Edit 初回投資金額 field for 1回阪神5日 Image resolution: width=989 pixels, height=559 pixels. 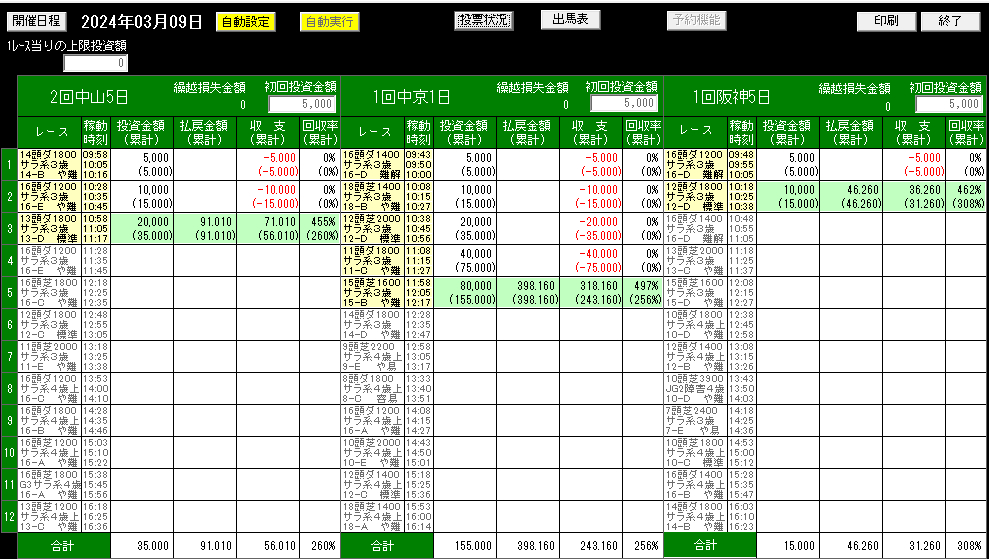[x=949, y=103]
